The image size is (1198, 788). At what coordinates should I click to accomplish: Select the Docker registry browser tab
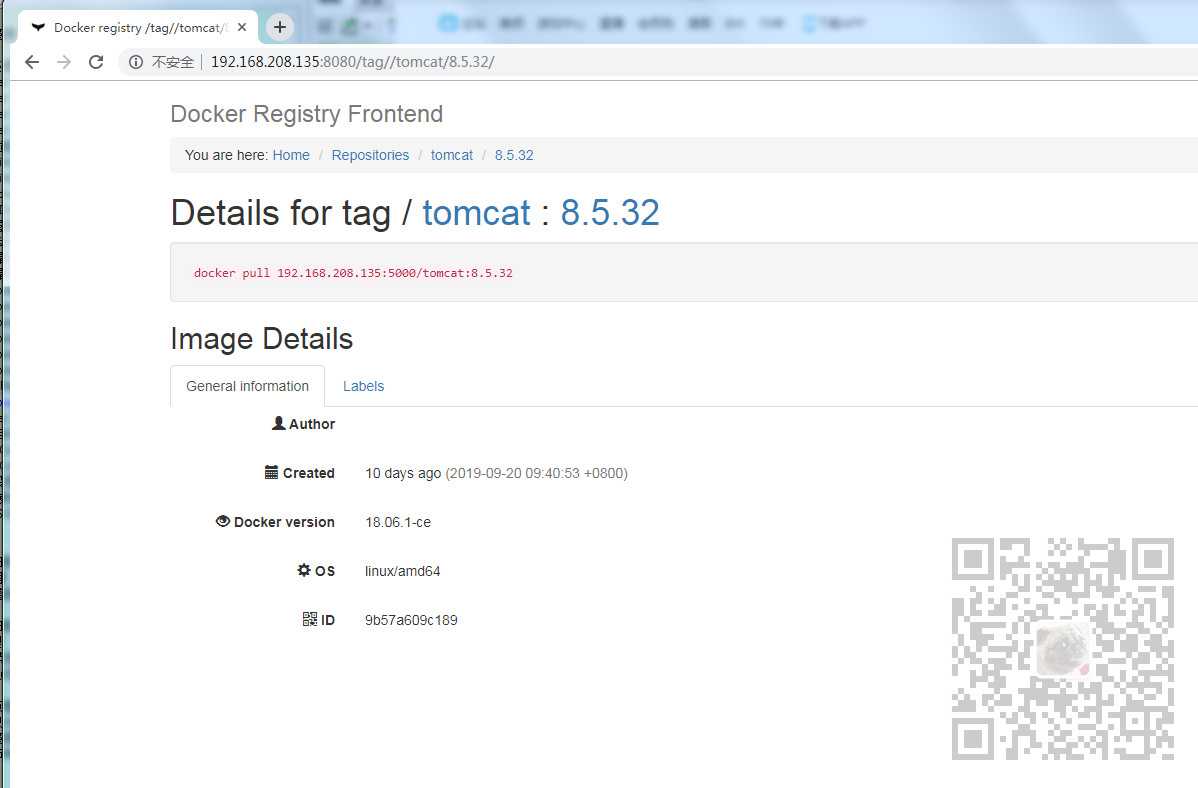(138, 28)
